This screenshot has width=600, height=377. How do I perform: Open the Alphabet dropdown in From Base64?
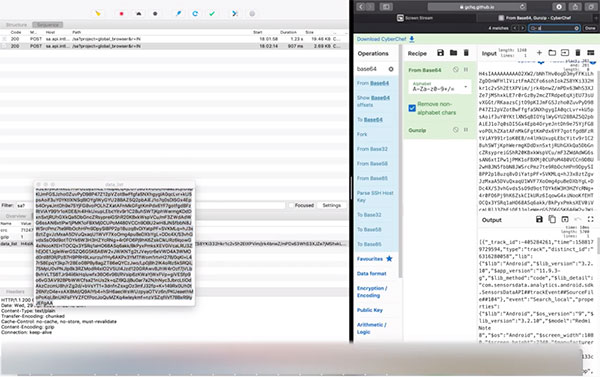pyautogui.click(x=440, y=87)
